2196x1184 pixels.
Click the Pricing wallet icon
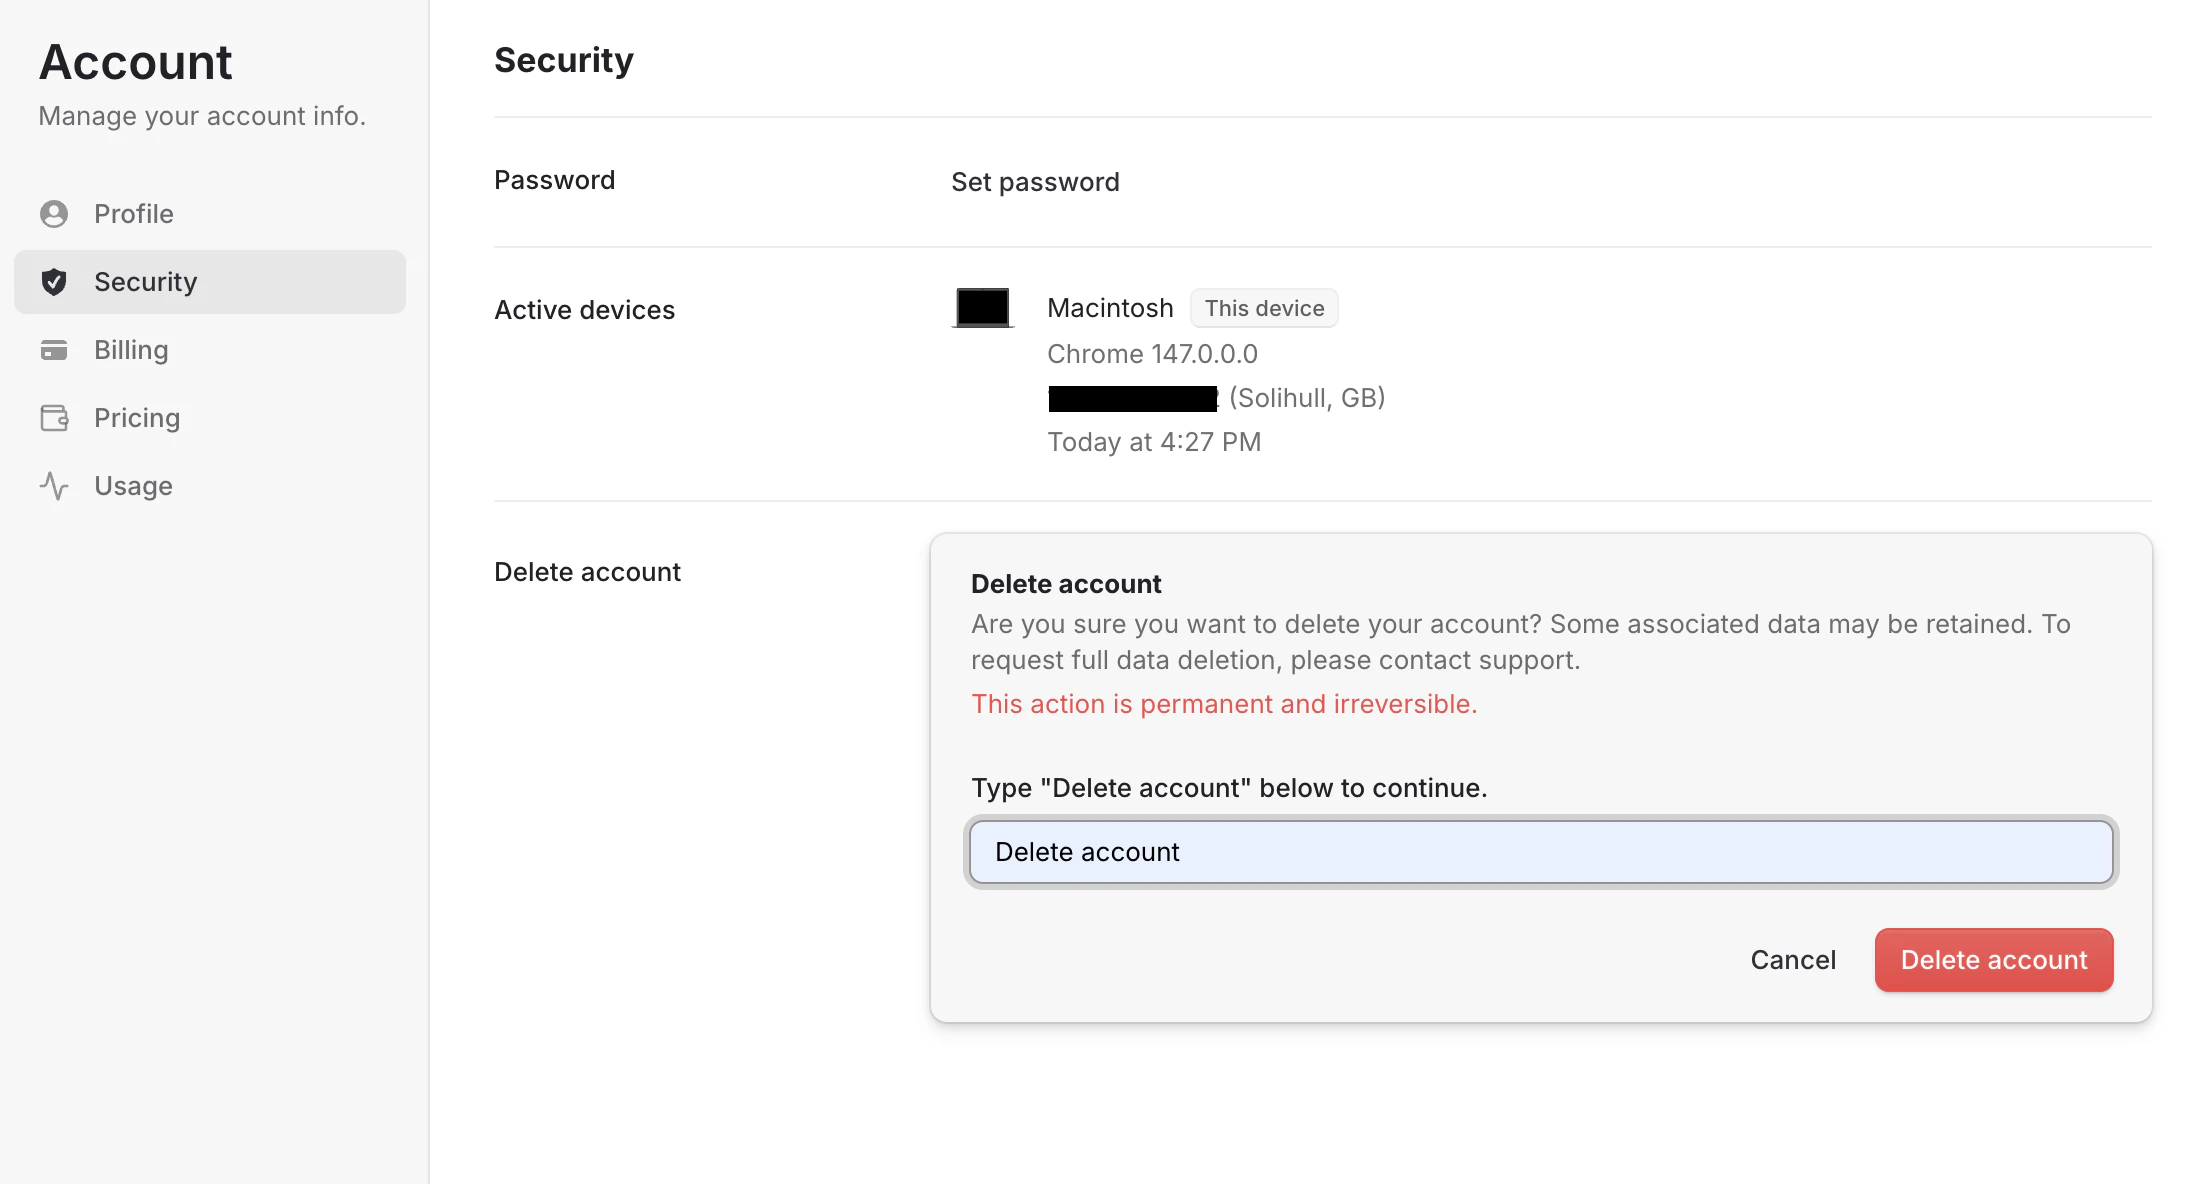tap(54, 418)
